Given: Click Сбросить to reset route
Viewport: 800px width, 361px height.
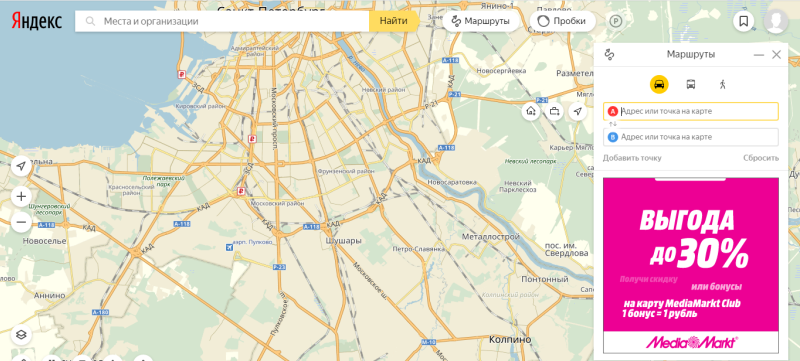Looking at the screenshot, I should click(761, 158).
